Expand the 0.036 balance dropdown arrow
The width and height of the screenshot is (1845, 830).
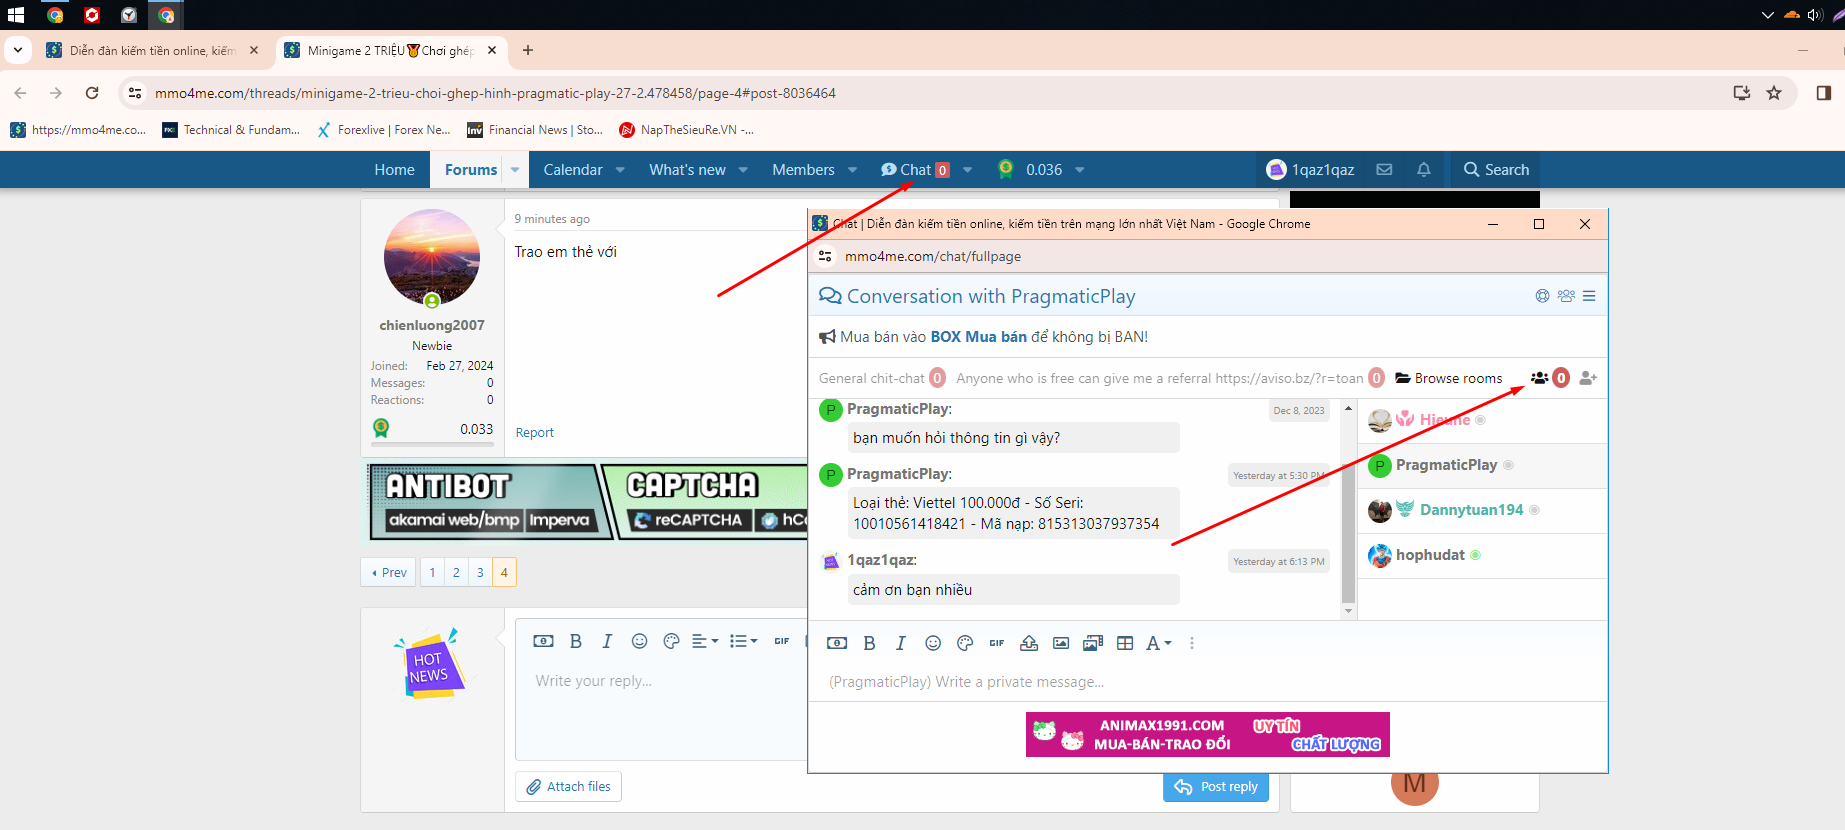pyautogui.click(x=1080, y=170)
